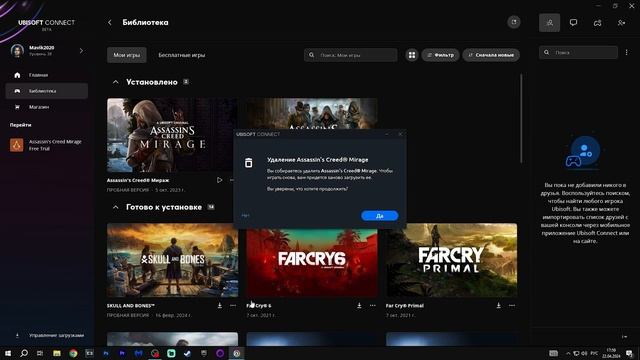Open Google Chrome from the taskbar
Image resolution: width=640 pixels, height=360 pixels.
[73, 353]
